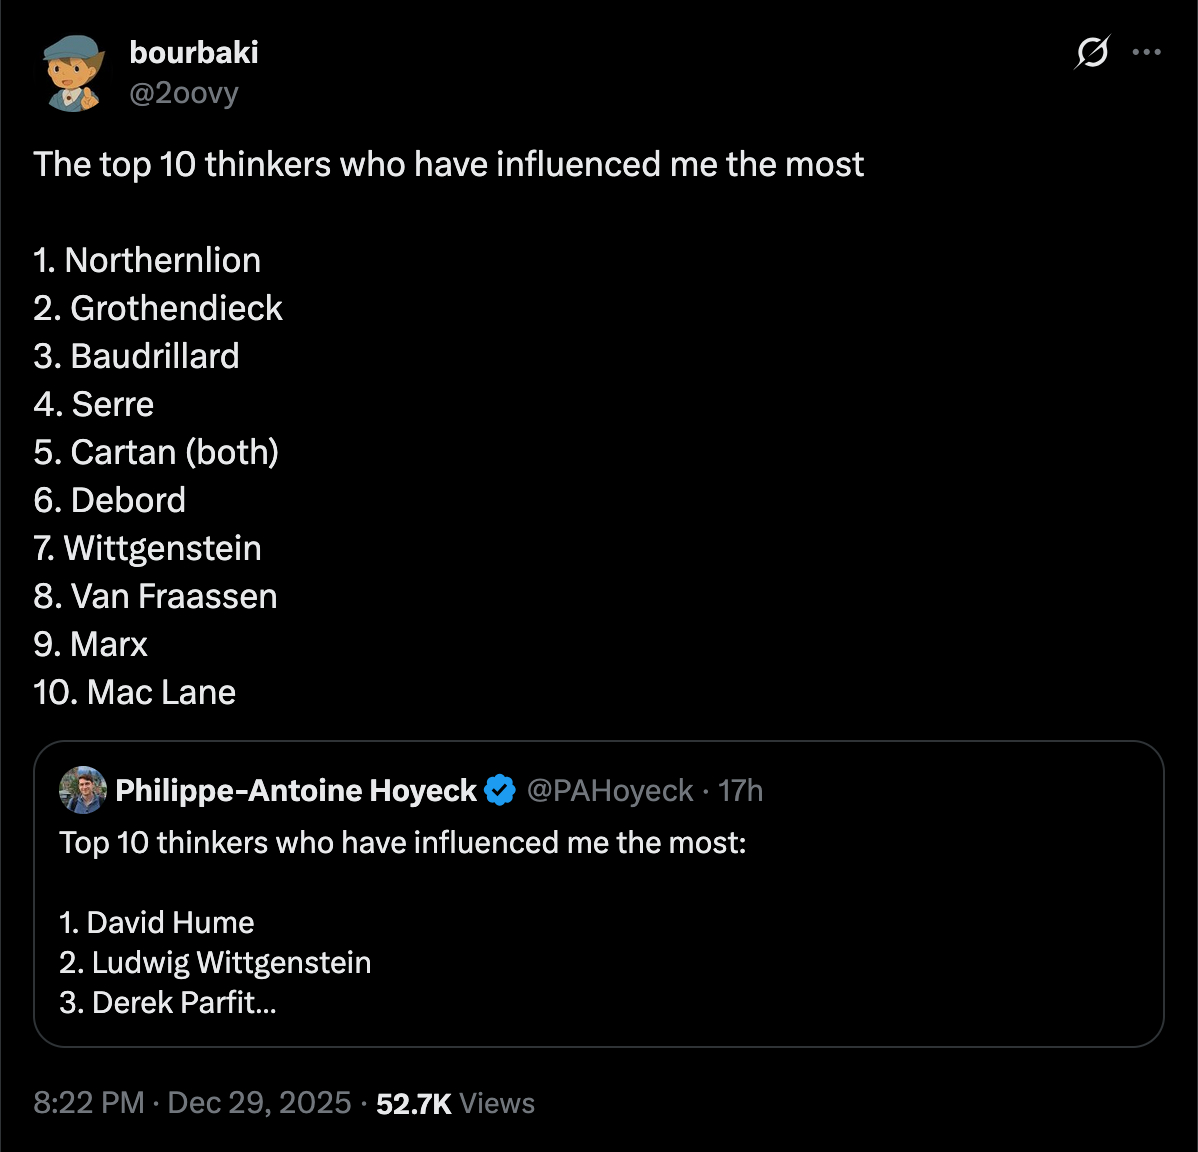Viewport: 1198px width, 1152px height.
Task: Click the Grok explain icon
Action: [1092, 52]
